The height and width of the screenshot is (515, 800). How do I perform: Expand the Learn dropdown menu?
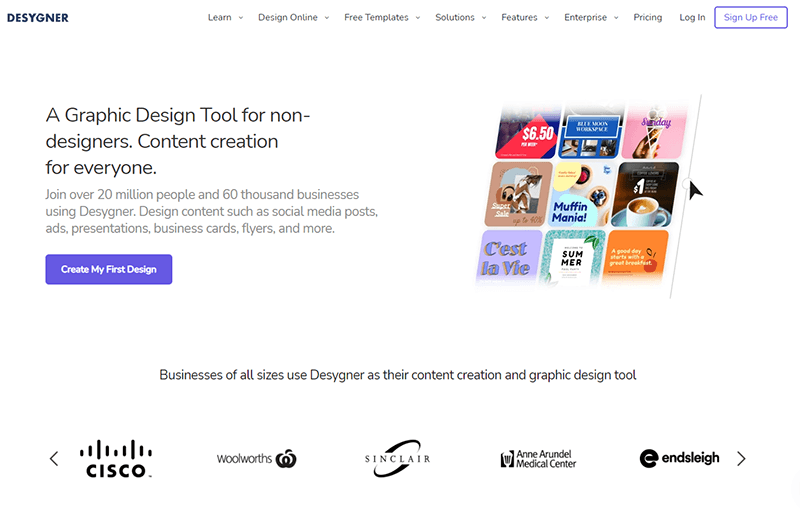(x=225, y=17)
